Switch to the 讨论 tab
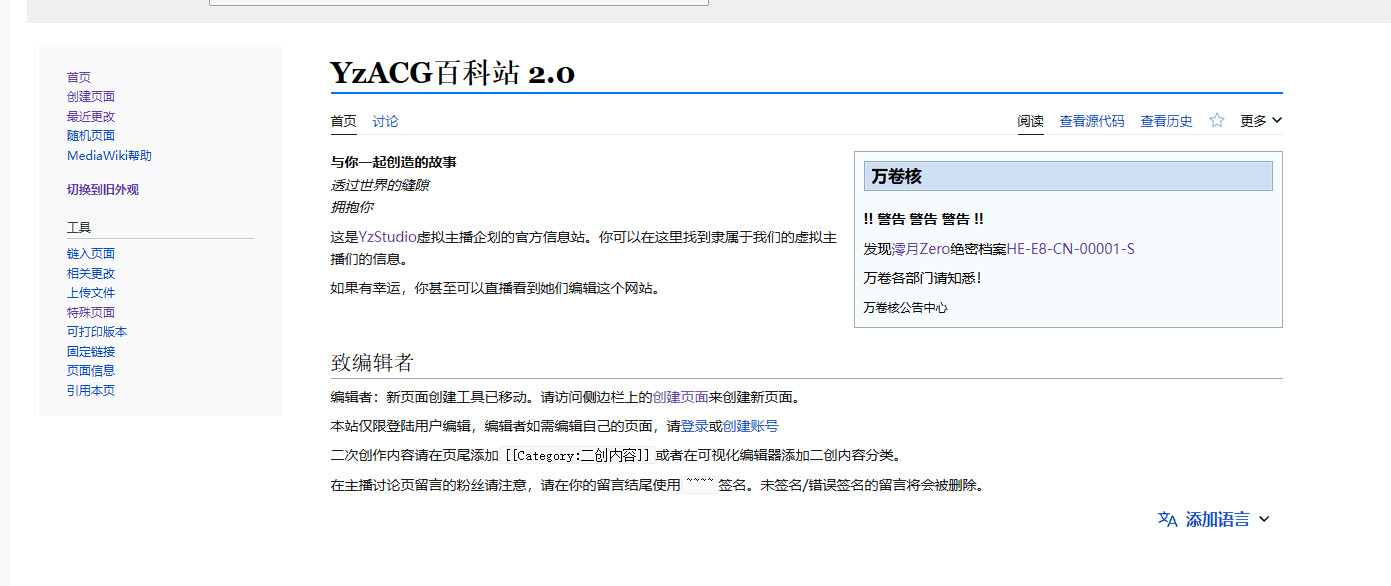 click(385, 121)
